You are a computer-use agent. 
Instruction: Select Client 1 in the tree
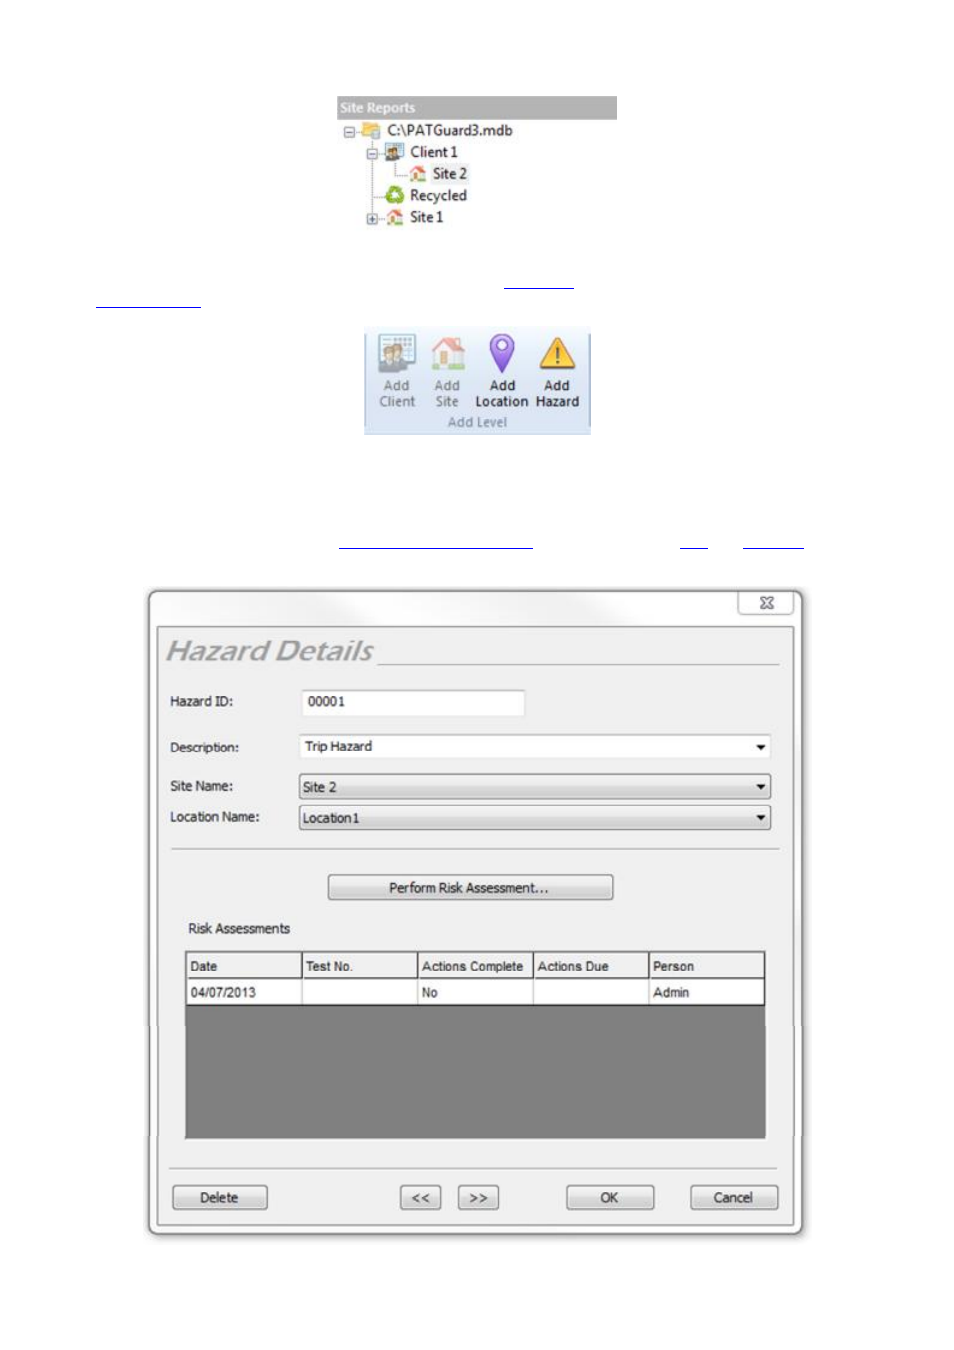[433, 152]
